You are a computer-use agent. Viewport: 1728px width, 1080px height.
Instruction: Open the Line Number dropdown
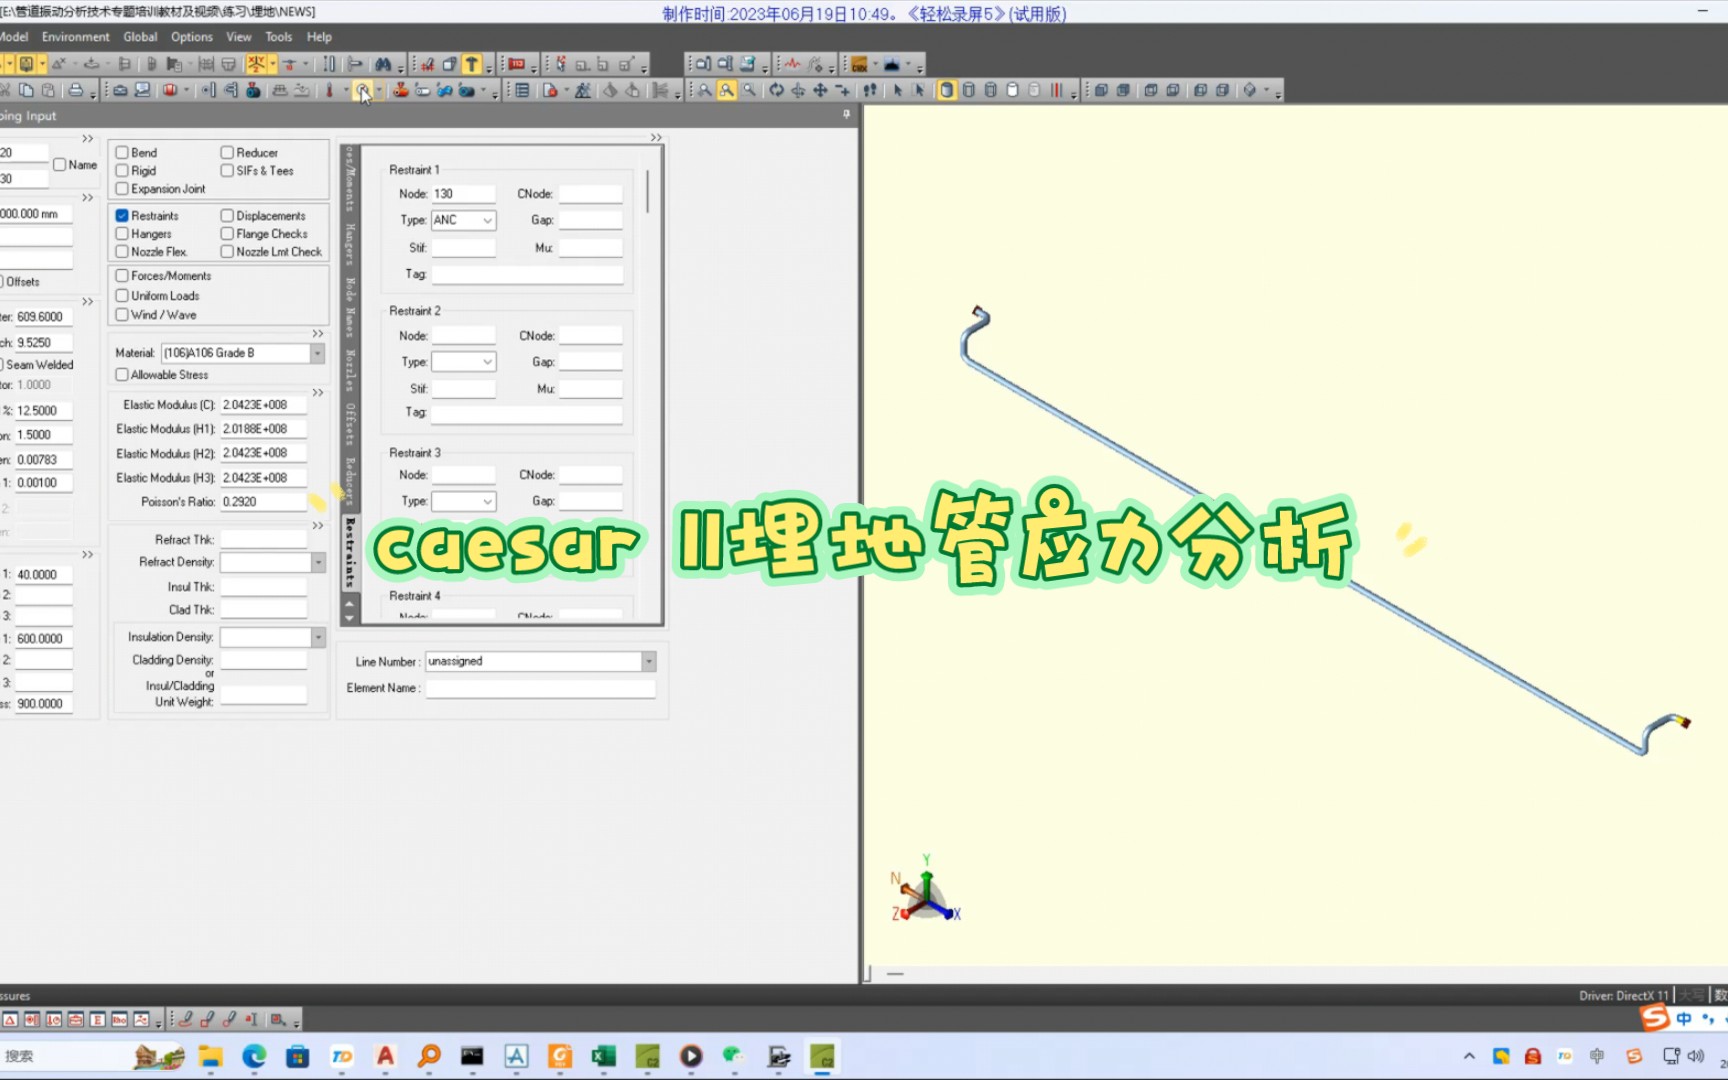[x=649, y=662]
